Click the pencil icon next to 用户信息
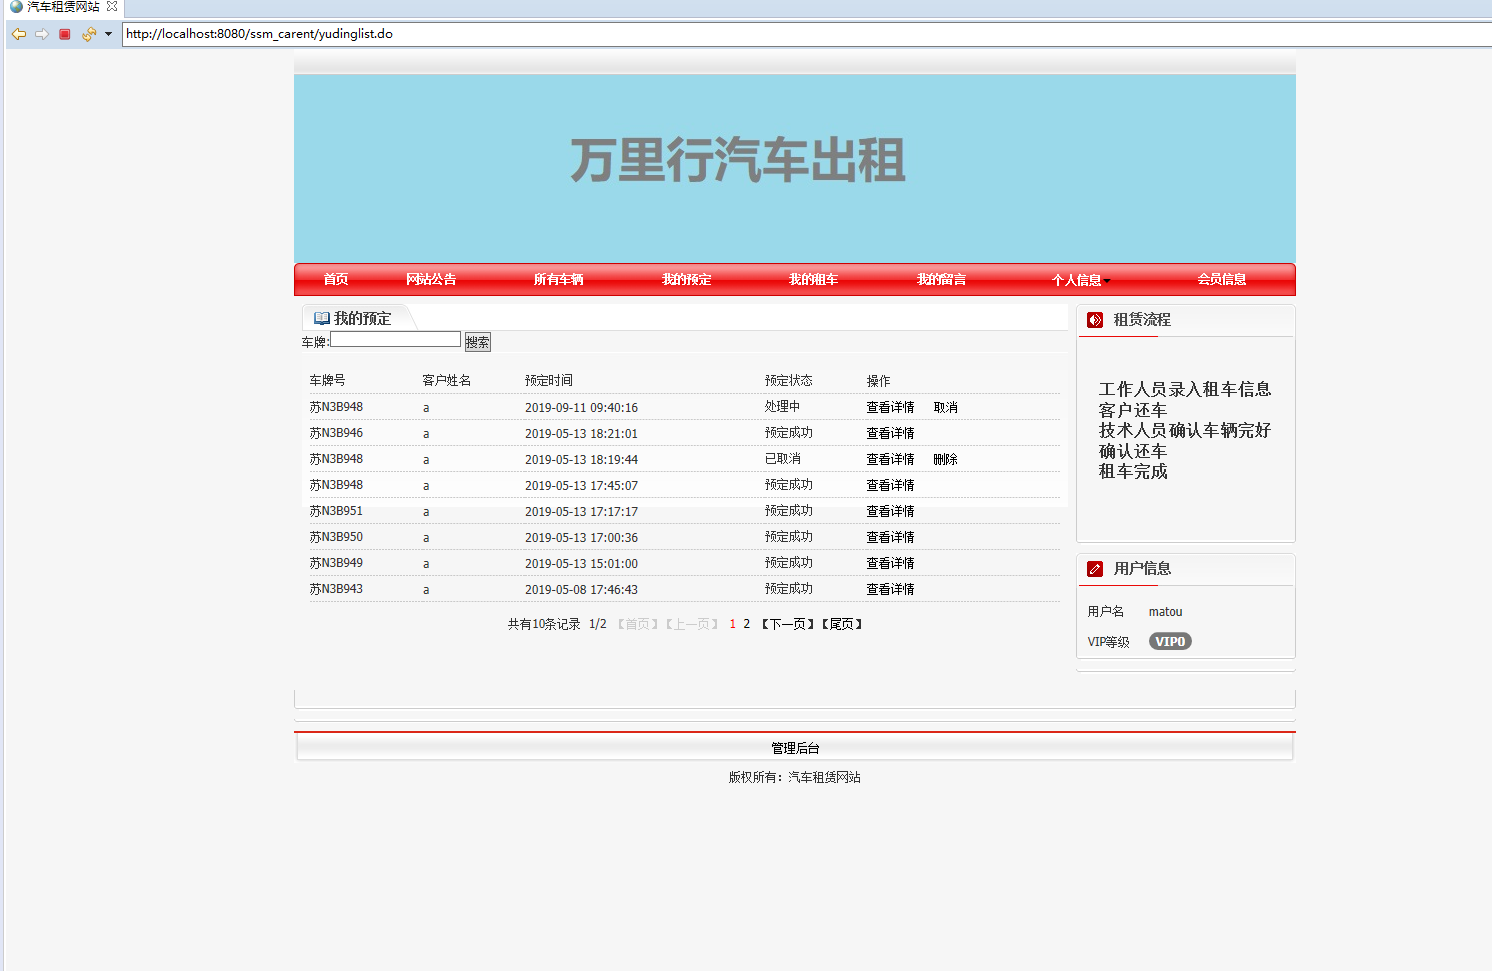The width and height of the screenshot is (1492, 971). point(1094,568)
